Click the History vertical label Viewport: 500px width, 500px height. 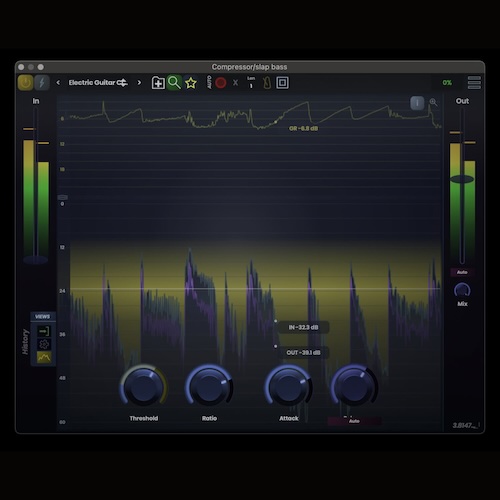[25, 342]
